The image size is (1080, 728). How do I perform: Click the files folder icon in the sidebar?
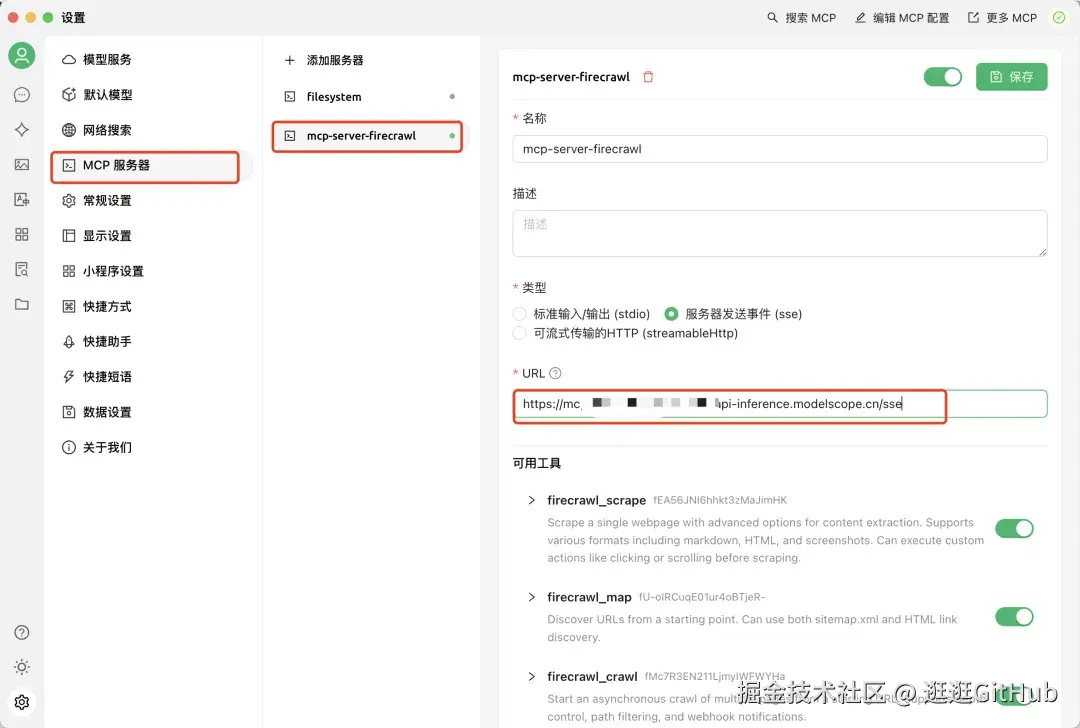[x=21, y=304]
